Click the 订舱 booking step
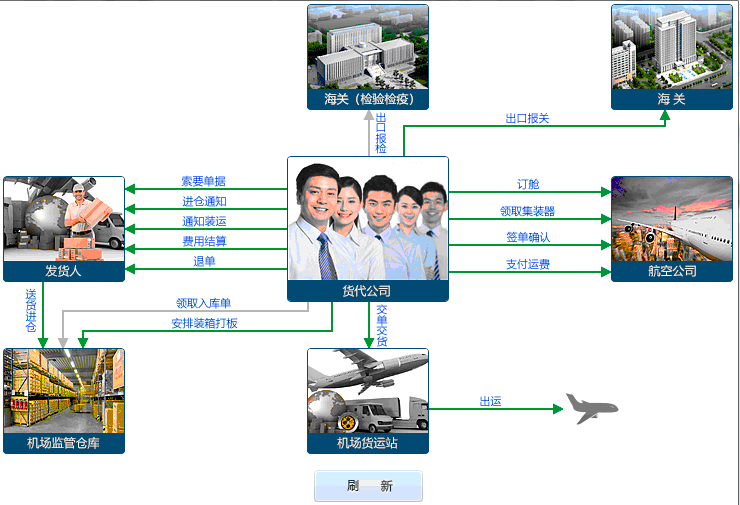This screenshot has width=740, height=505. click(x=528, y=184)
